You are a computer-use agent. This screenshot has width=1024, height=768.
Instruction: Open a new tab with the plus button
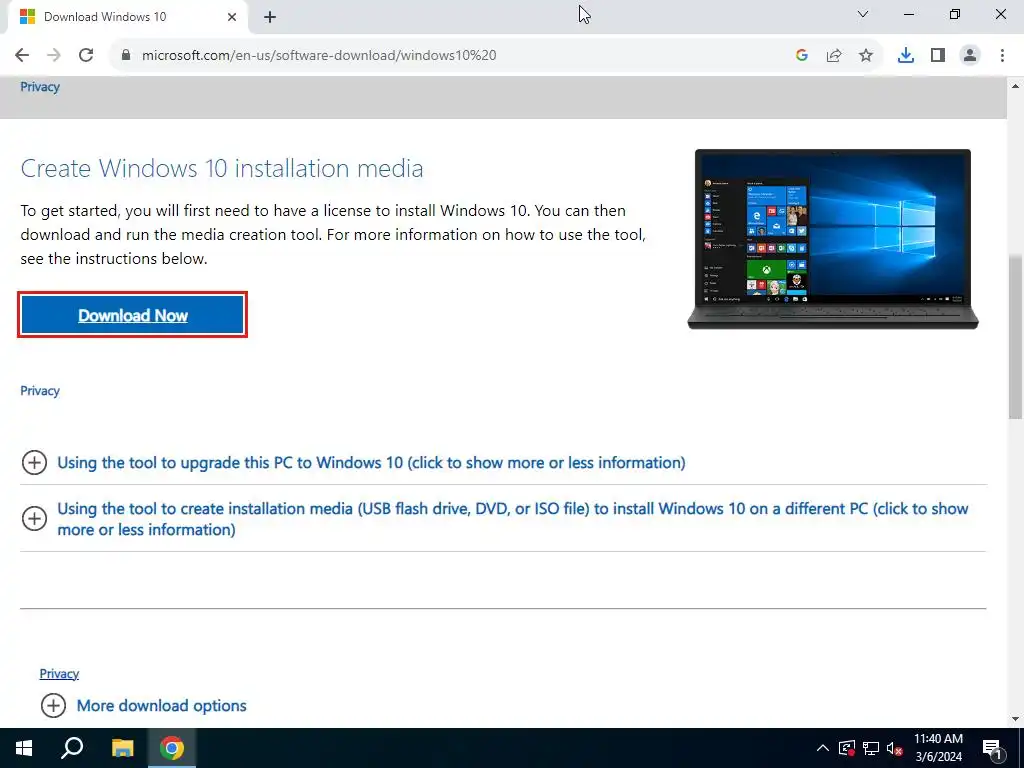tap(270, 17)
